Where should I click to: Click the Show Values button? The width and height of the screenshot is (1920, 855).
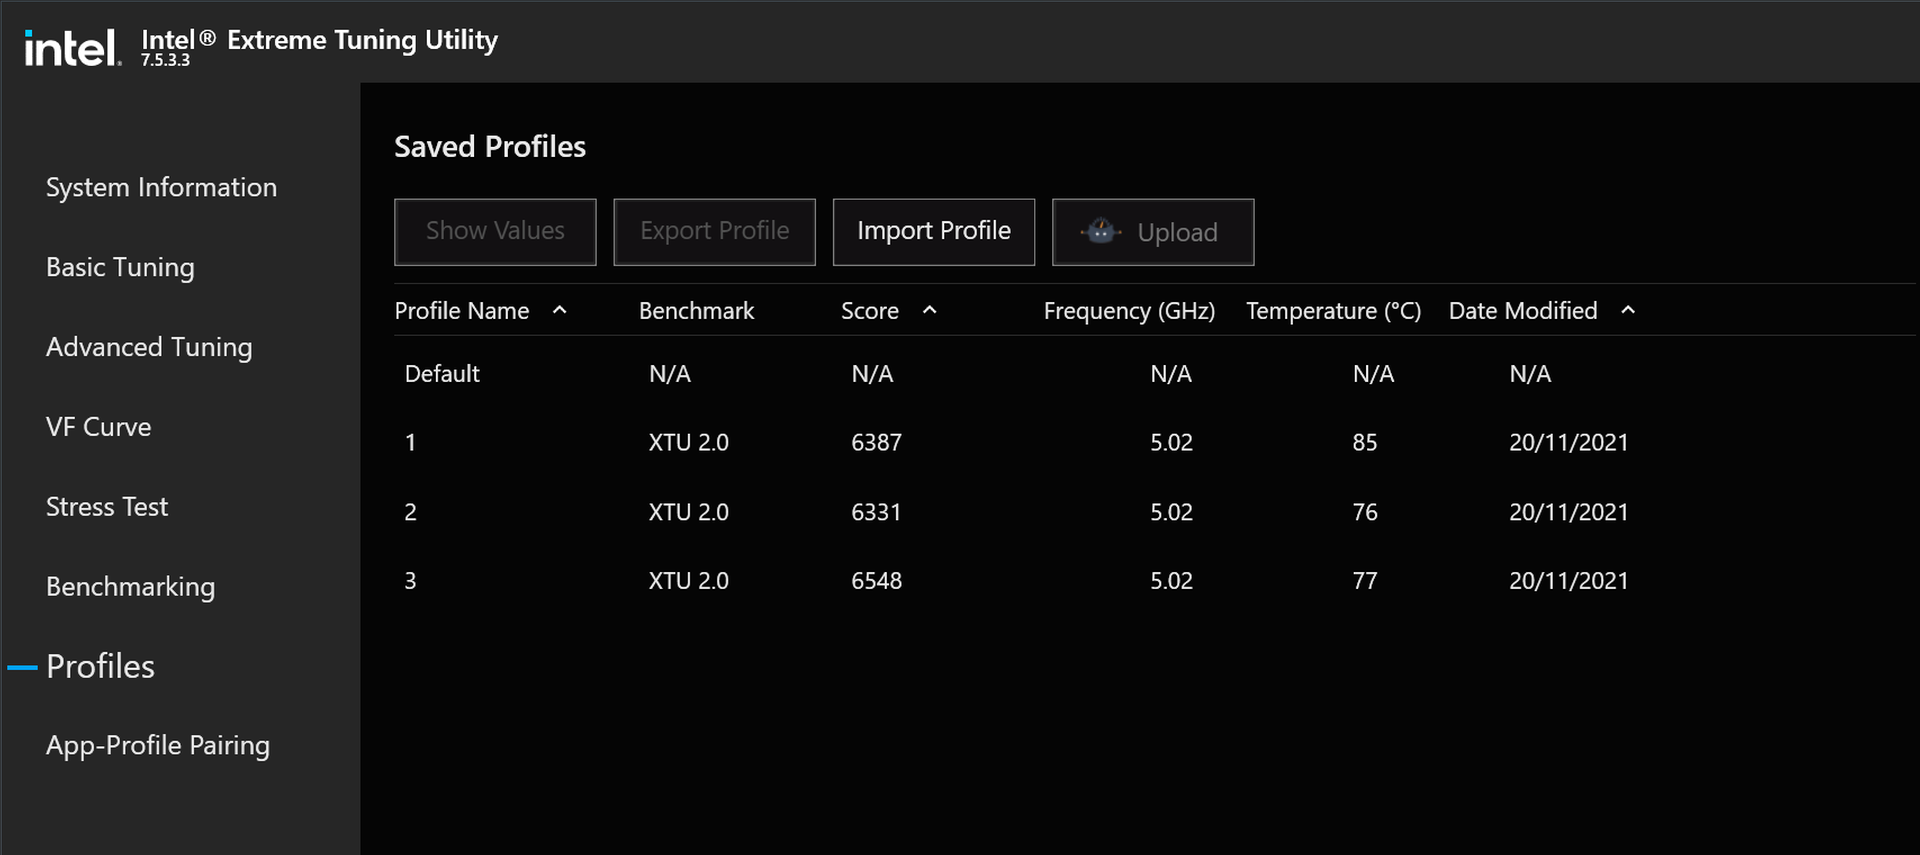click(495, 232)
